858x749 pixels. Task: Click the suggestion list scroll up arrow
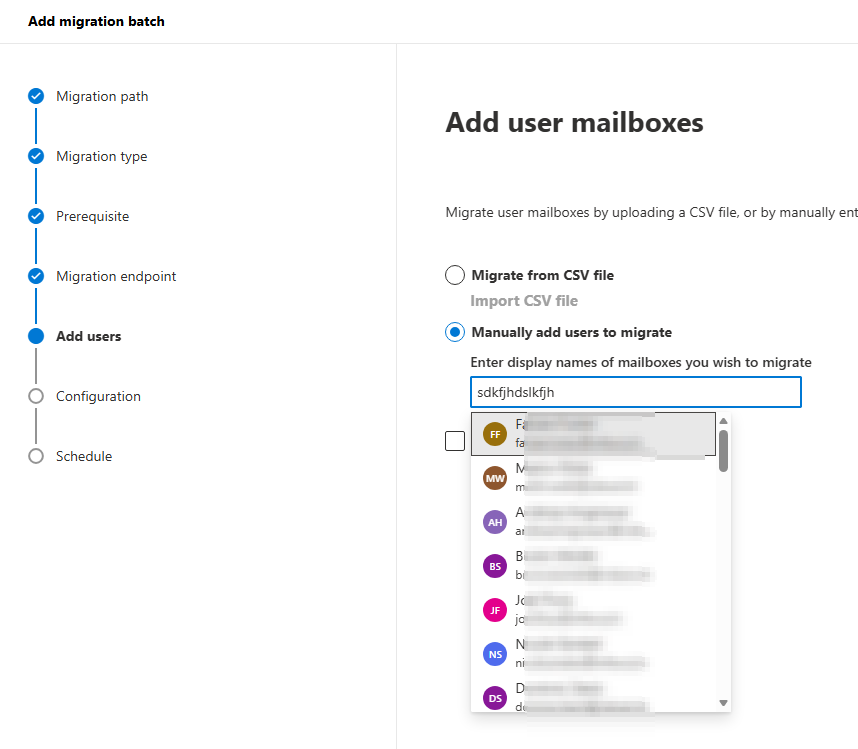click(723, 421)
